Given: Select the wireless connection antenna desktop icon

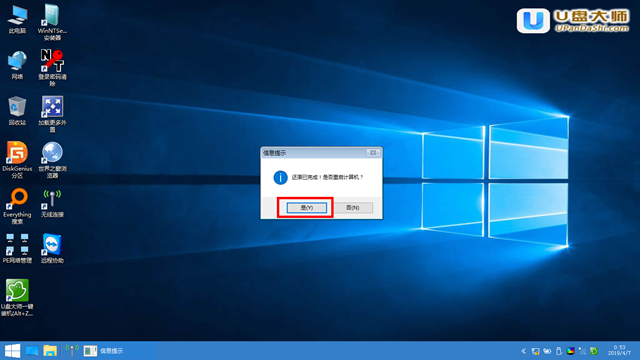Looking at the screenshot, I should click(x=52, y=203).
